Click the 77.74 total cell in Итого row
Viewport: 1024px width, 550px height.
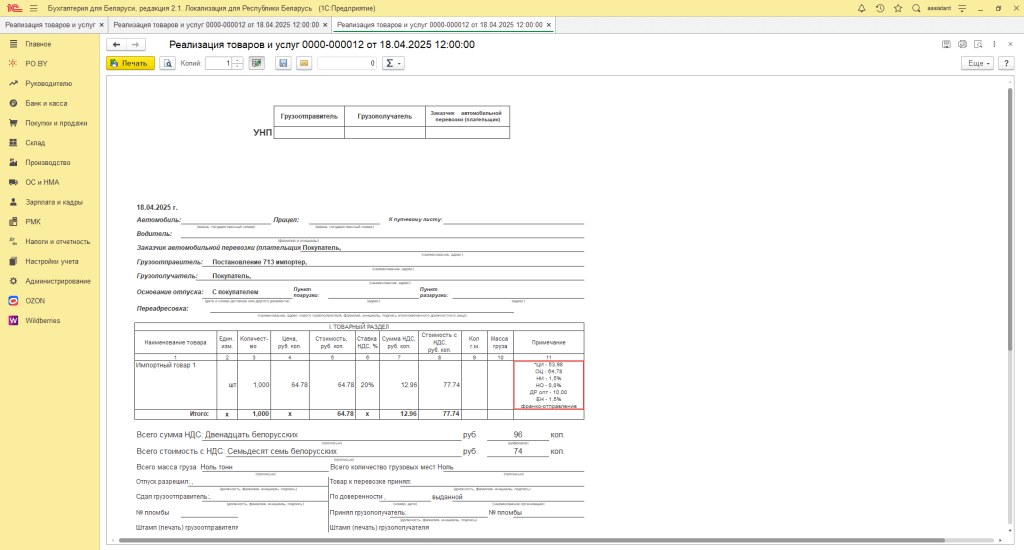click(441, 414)
